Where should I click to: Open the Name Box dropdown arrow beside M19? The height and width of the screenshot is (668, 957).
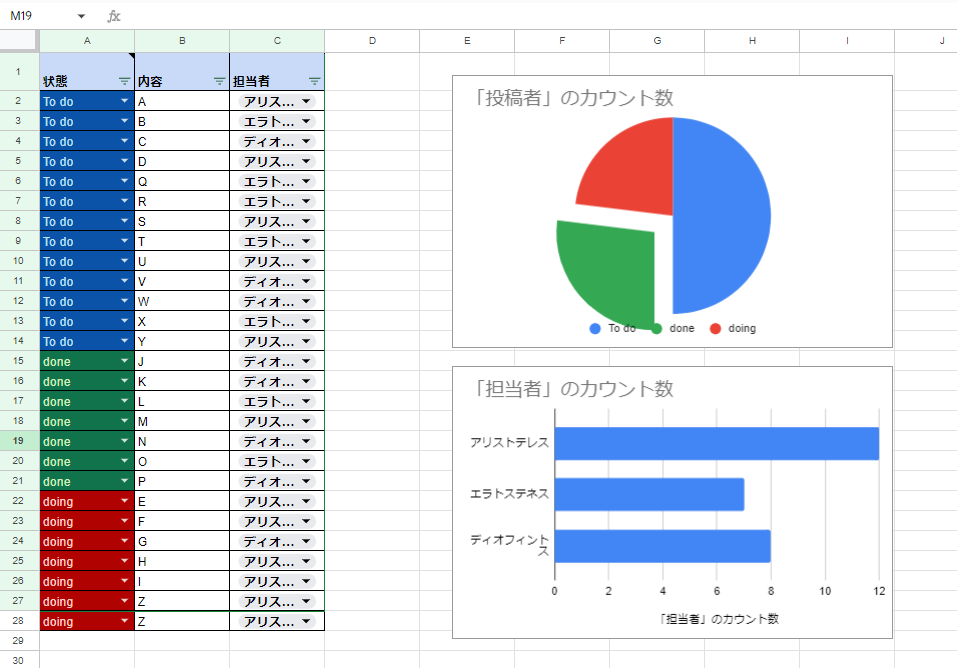(x=81, y=16)
